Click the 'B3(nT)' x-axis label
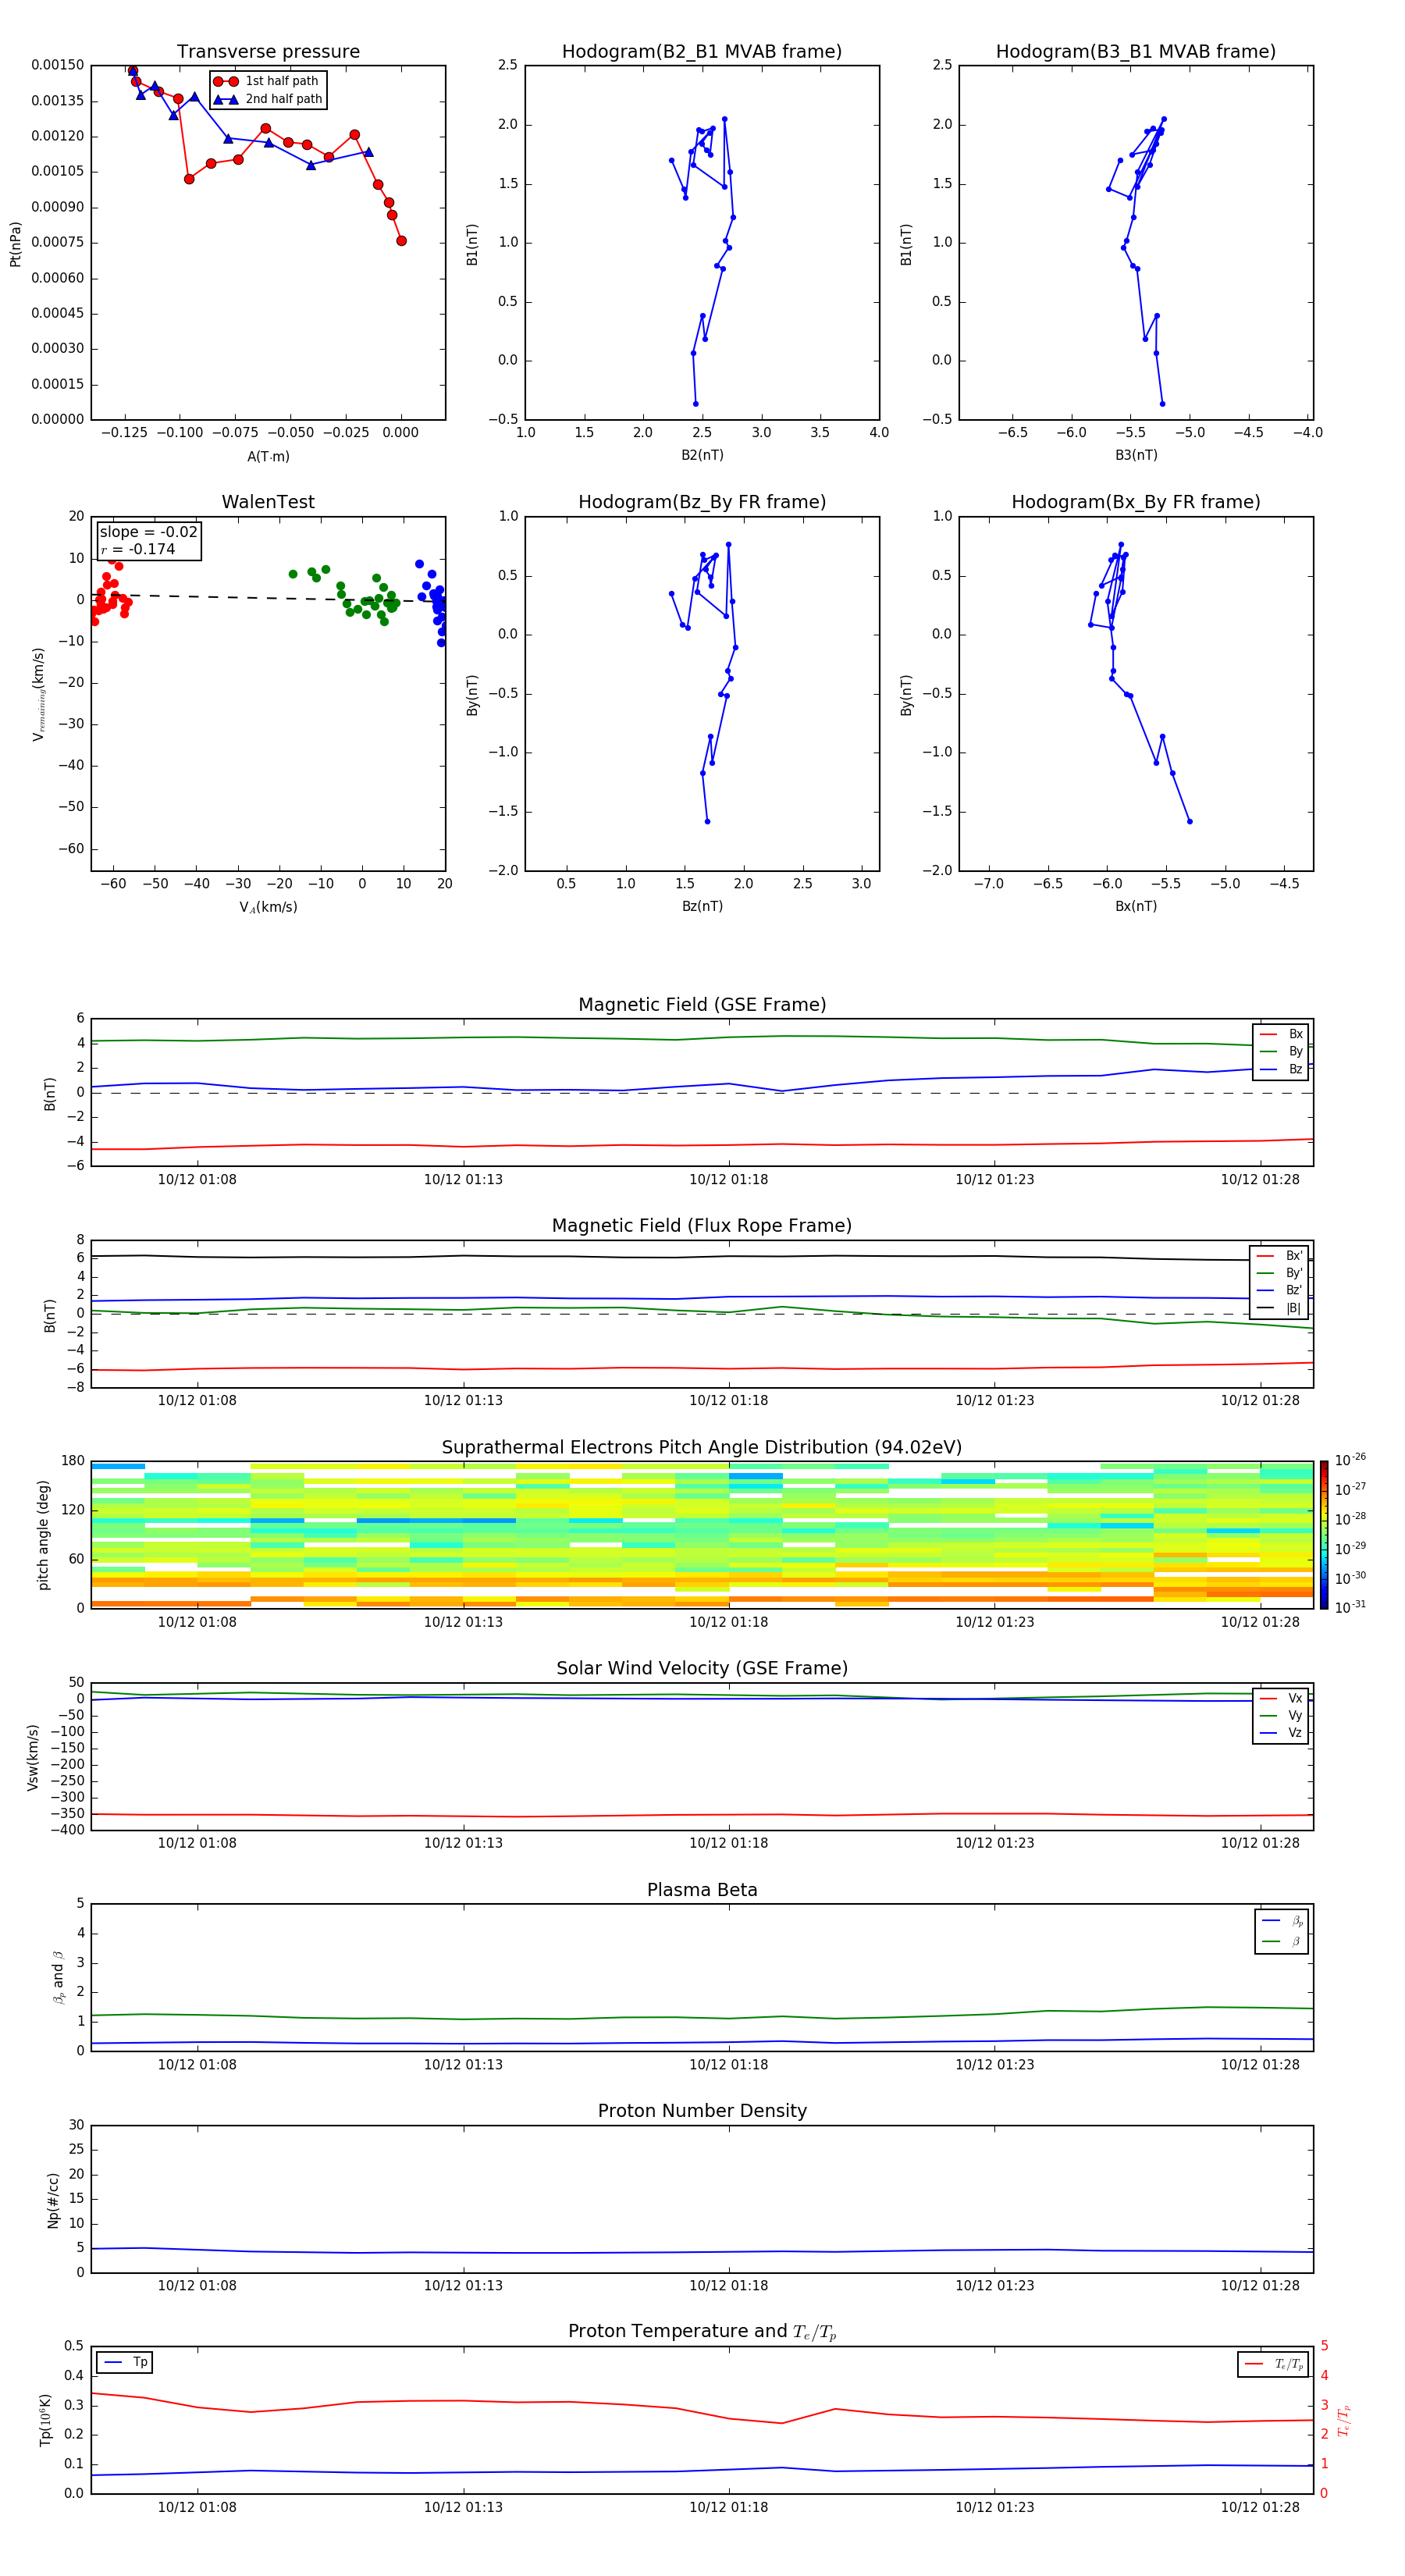Image resolution: width=1405 pixels, height=2576 pixels. click(1136, 455)
